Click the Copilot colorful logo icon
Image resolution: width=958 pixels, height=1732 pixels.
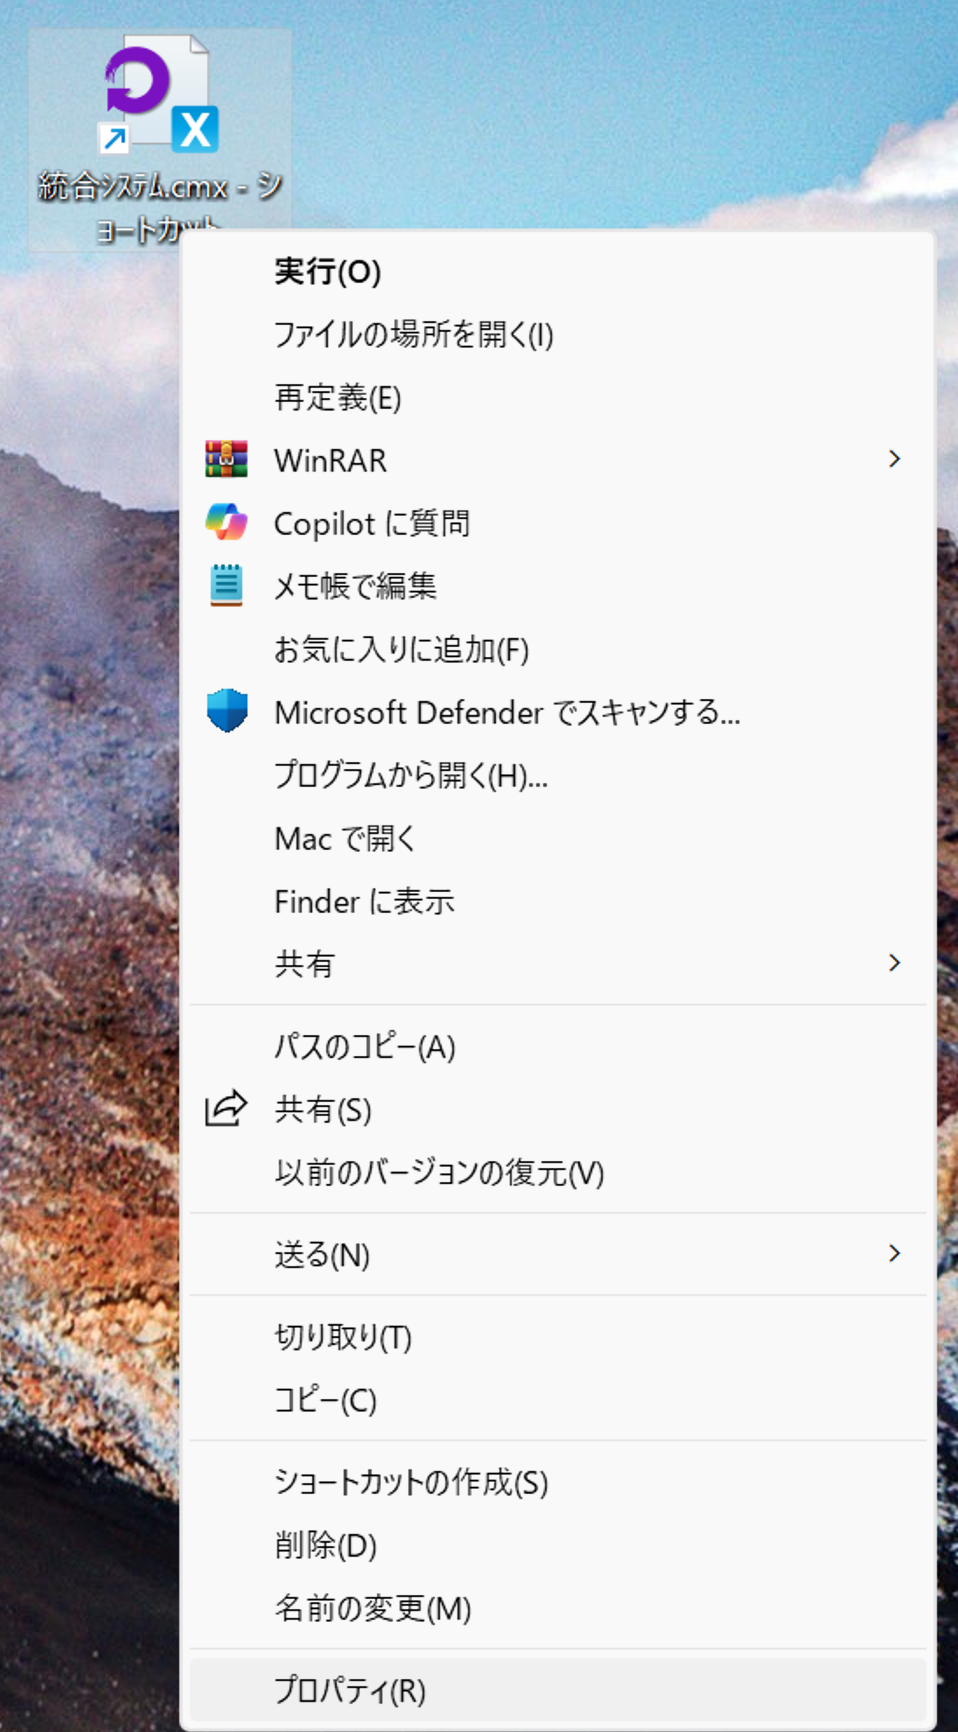click(227, 522)
